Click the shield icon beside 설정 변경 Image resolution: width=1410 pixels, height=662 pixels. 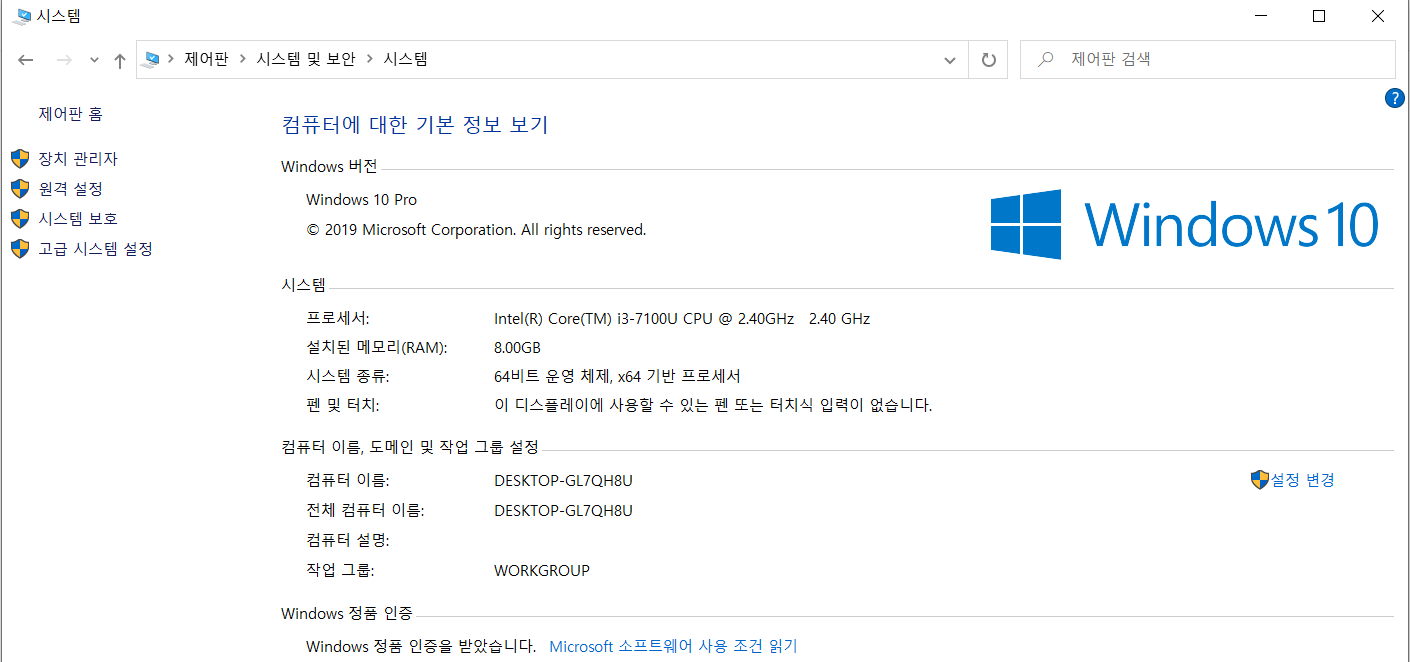[1260, 480]
